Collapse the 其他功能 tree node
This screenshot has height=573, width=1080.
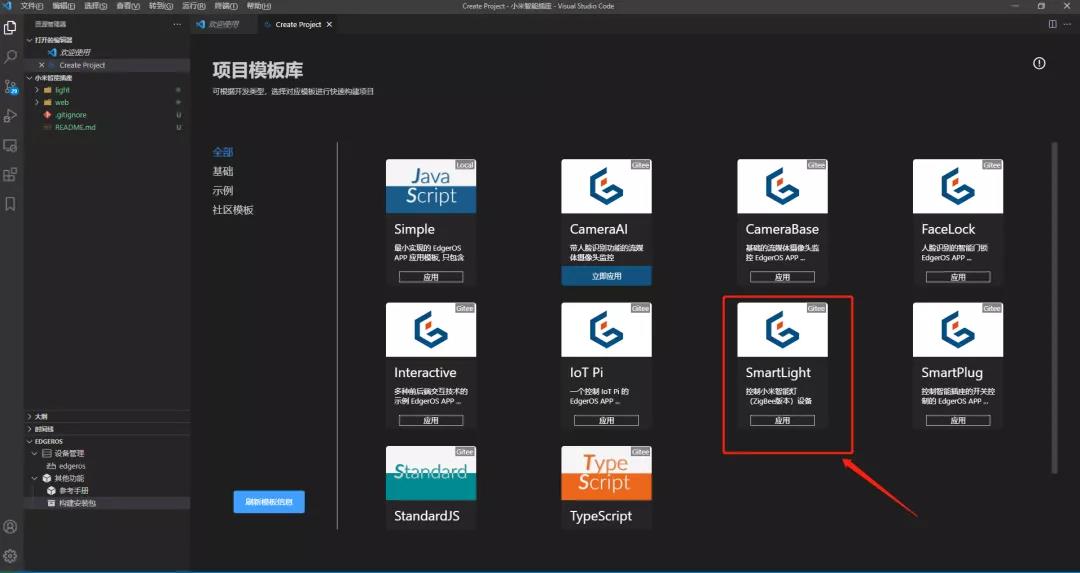pos(34,478)
